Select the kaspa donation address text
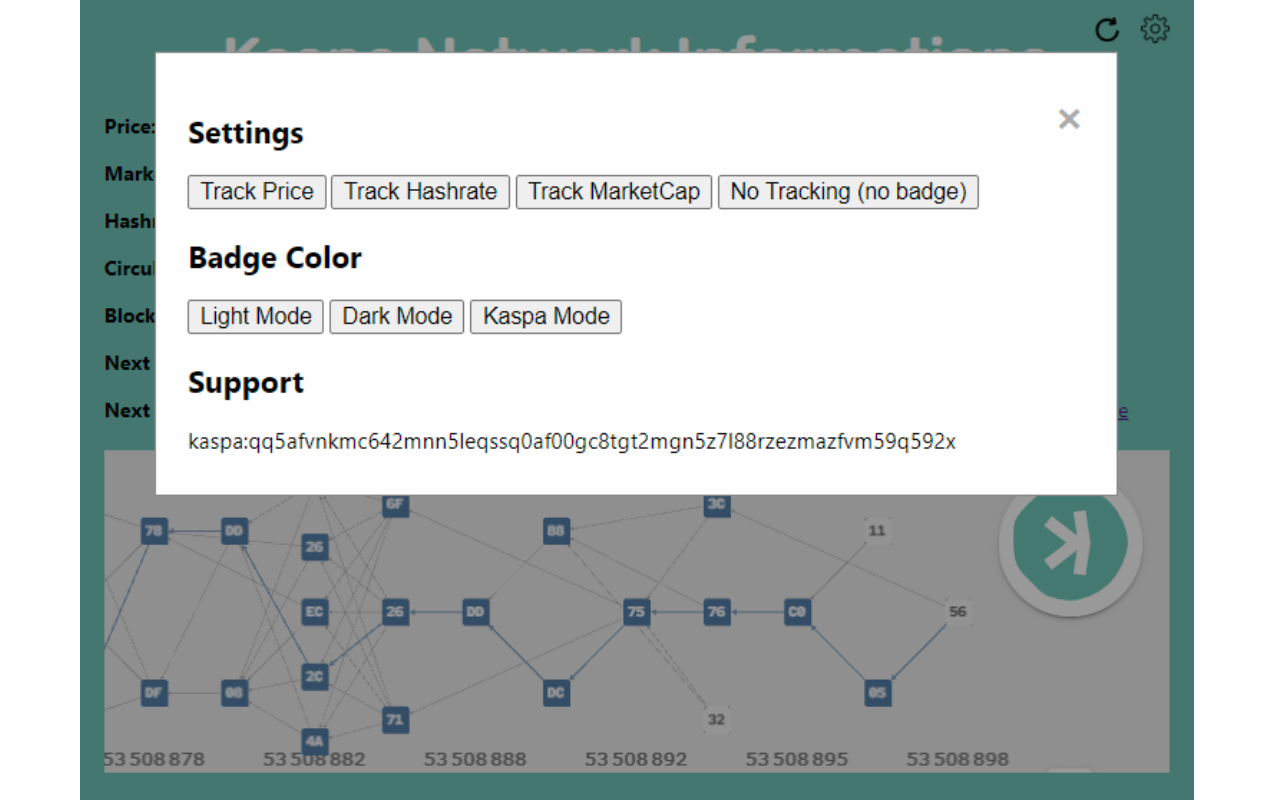The height and width of the screenshot is (800, 1280). 572,441
